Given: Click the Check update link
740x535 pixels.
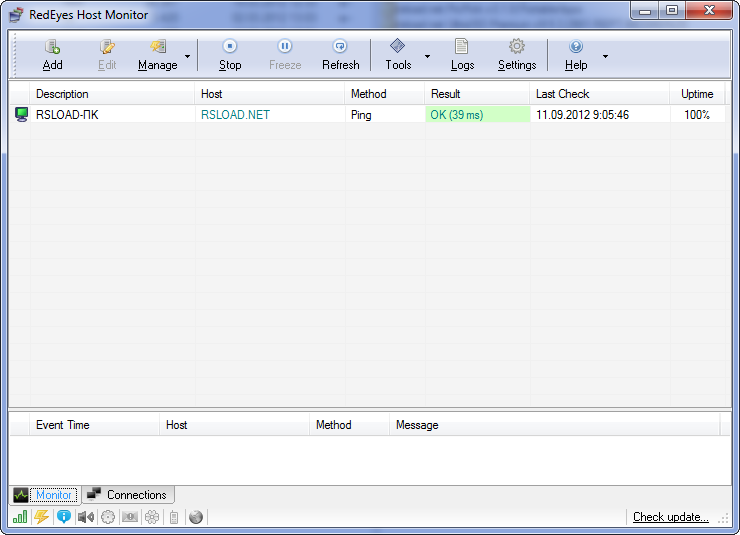Looking at the screenshot, I should click(x=671, y=517).
